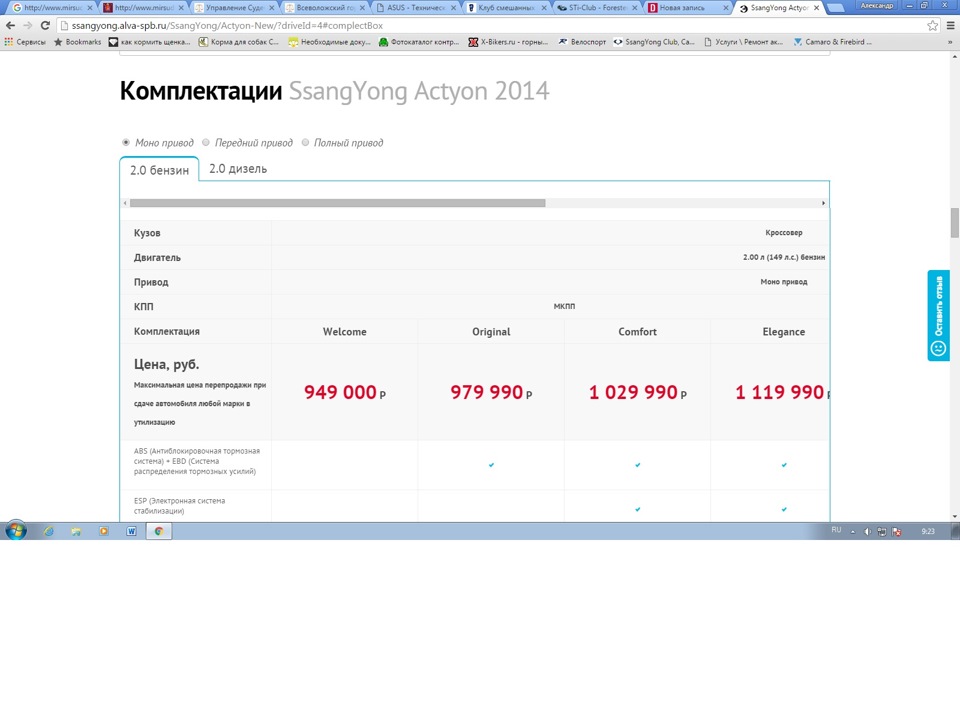Select the Elegance trim column header
960x720 pixels.
(784, 331)
